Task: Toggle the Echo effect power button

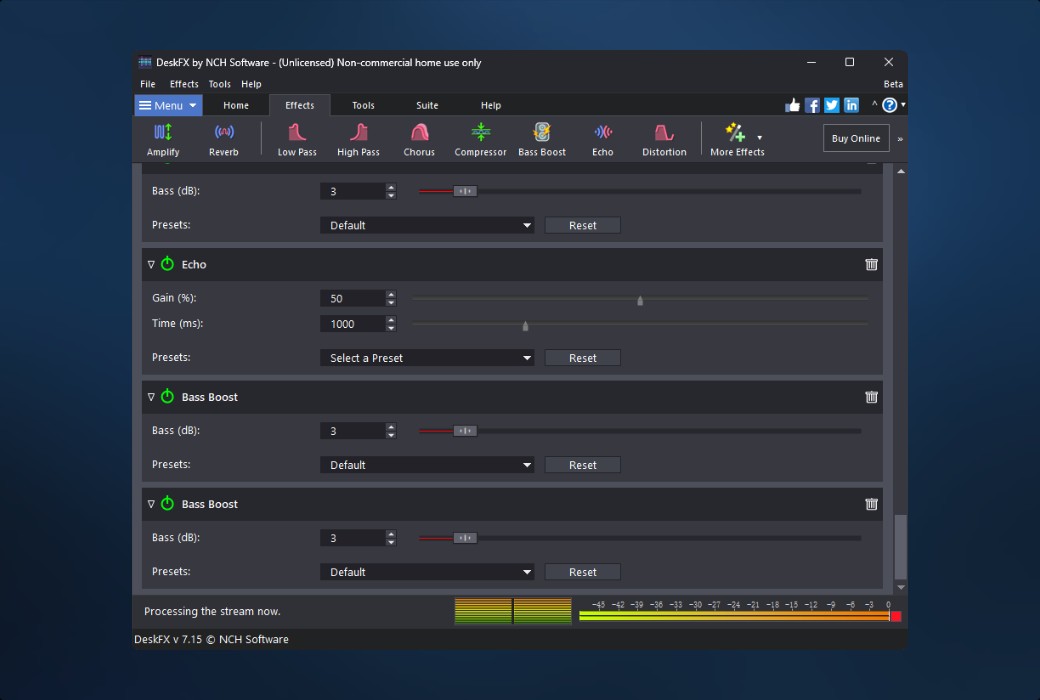Action: [x=167, y=264]
